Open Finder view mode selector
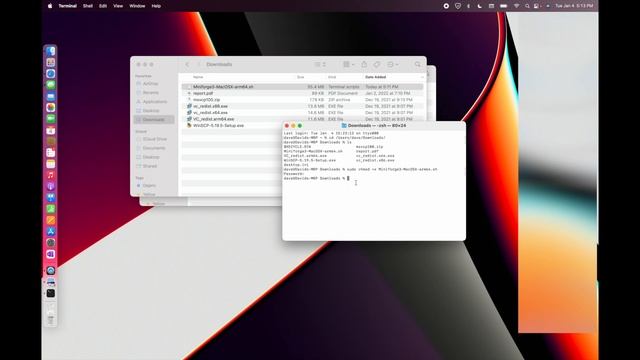The image size is (640, 360). tap(320, 64)
